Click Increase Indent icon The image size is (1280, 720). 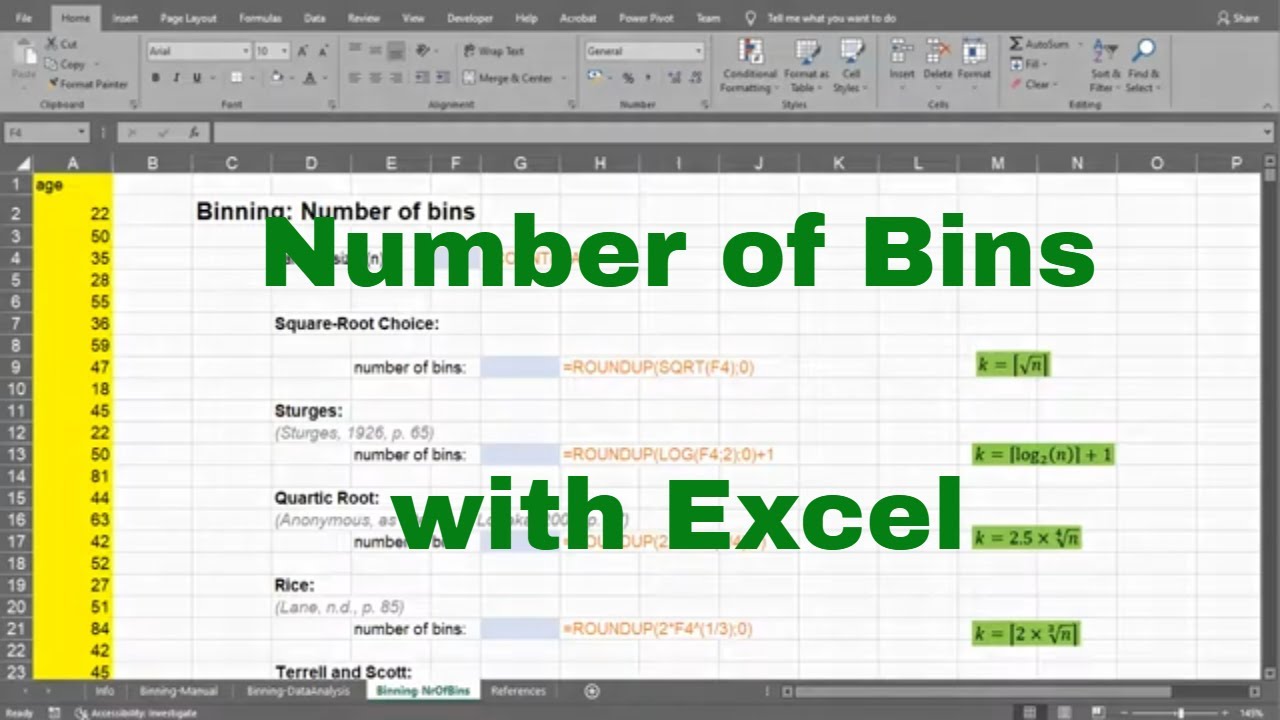(x=442, y=78)
